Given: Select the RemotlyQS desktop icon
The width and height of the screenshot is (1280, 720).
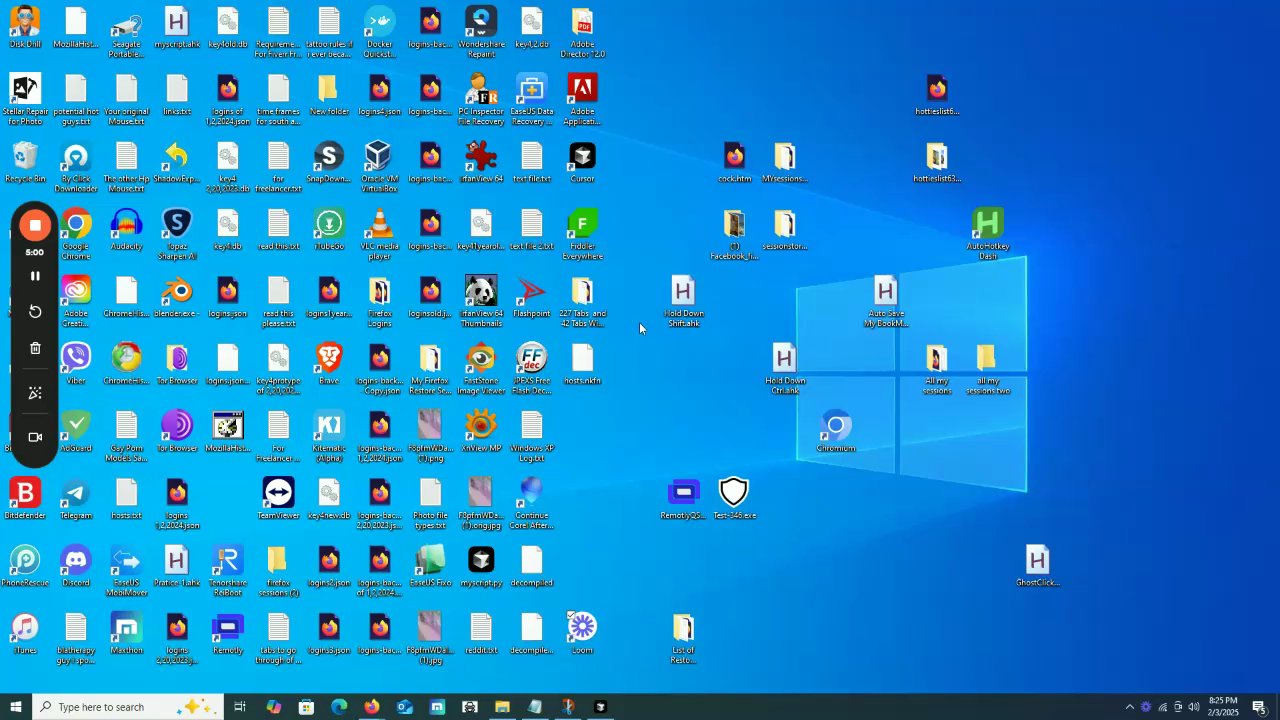Looking at the screenshot, I should coord(684,499).
